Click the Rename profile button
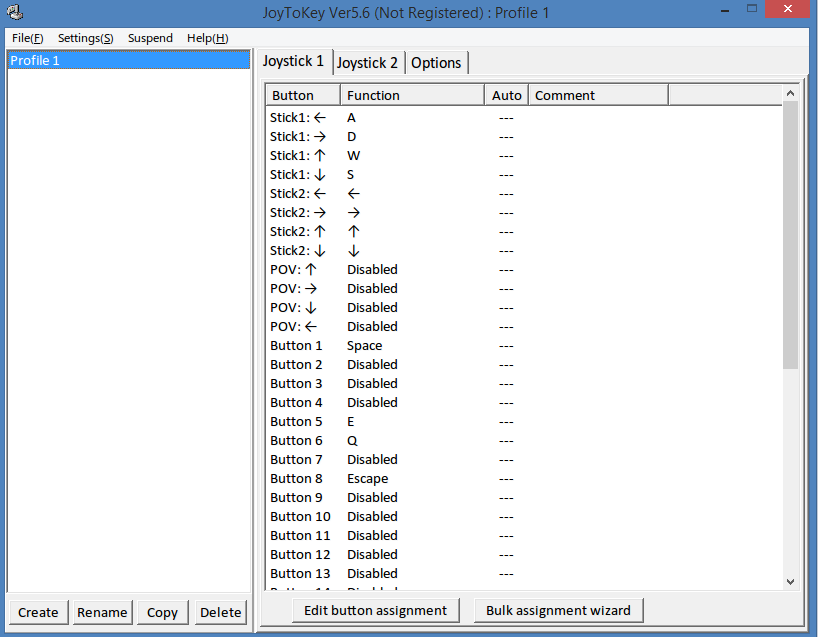 (102, 612)
